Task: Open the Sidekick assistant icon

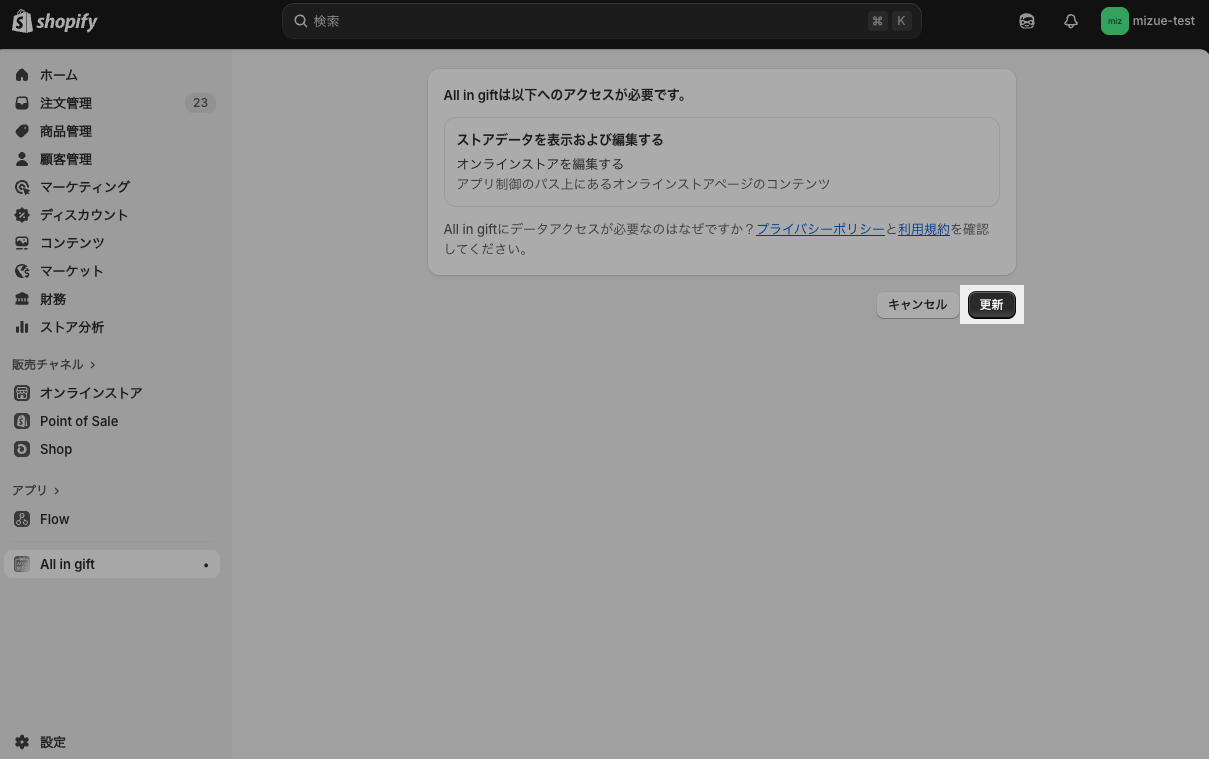Action: [1027, 21]
